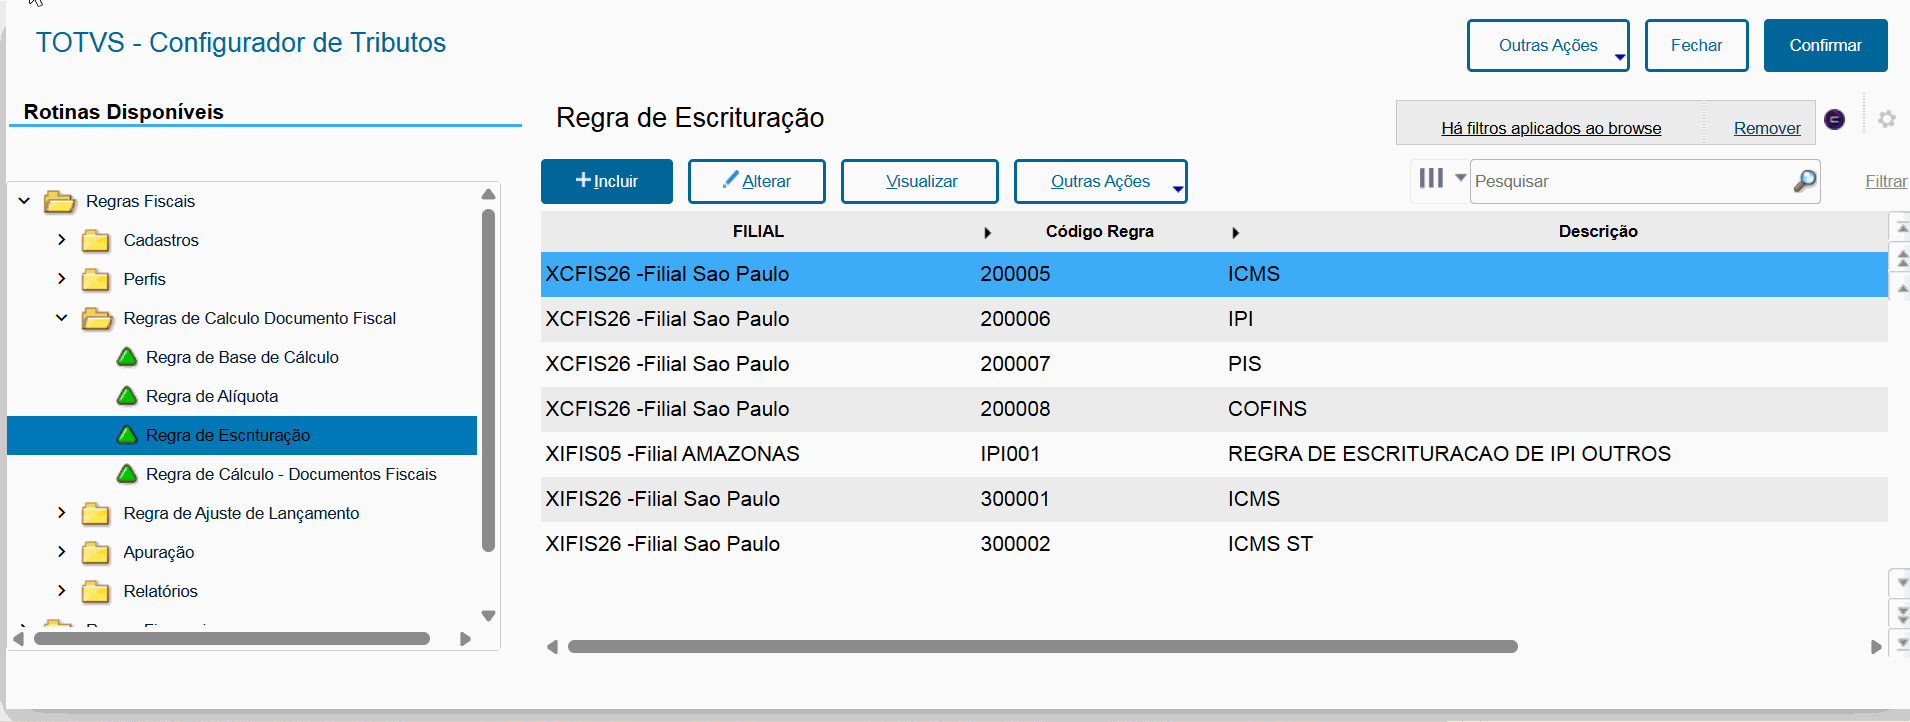Collapse Regras de Calculo Documento Fiscal node
This screenshot has width=1910, height=722.
point(62,318)
